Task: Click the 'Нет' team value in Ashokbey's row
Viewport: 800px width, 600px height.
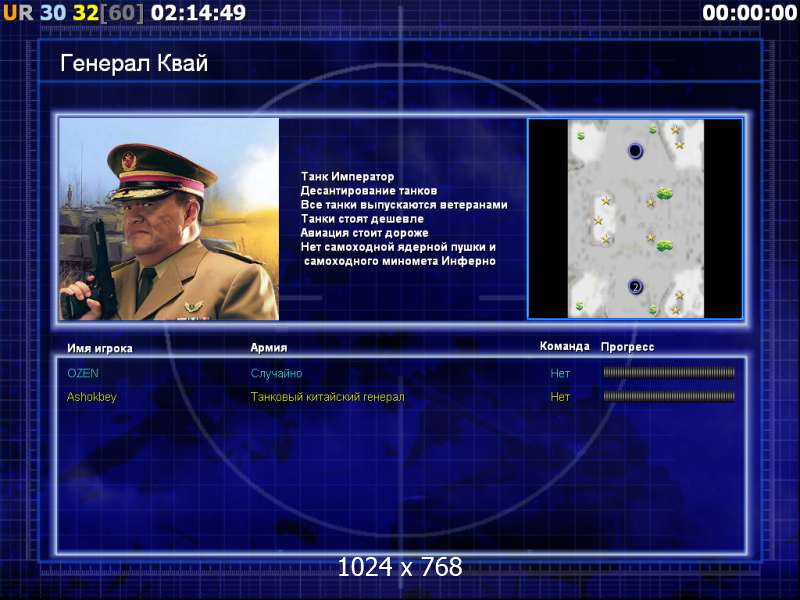Action: [x=560, y=397]
